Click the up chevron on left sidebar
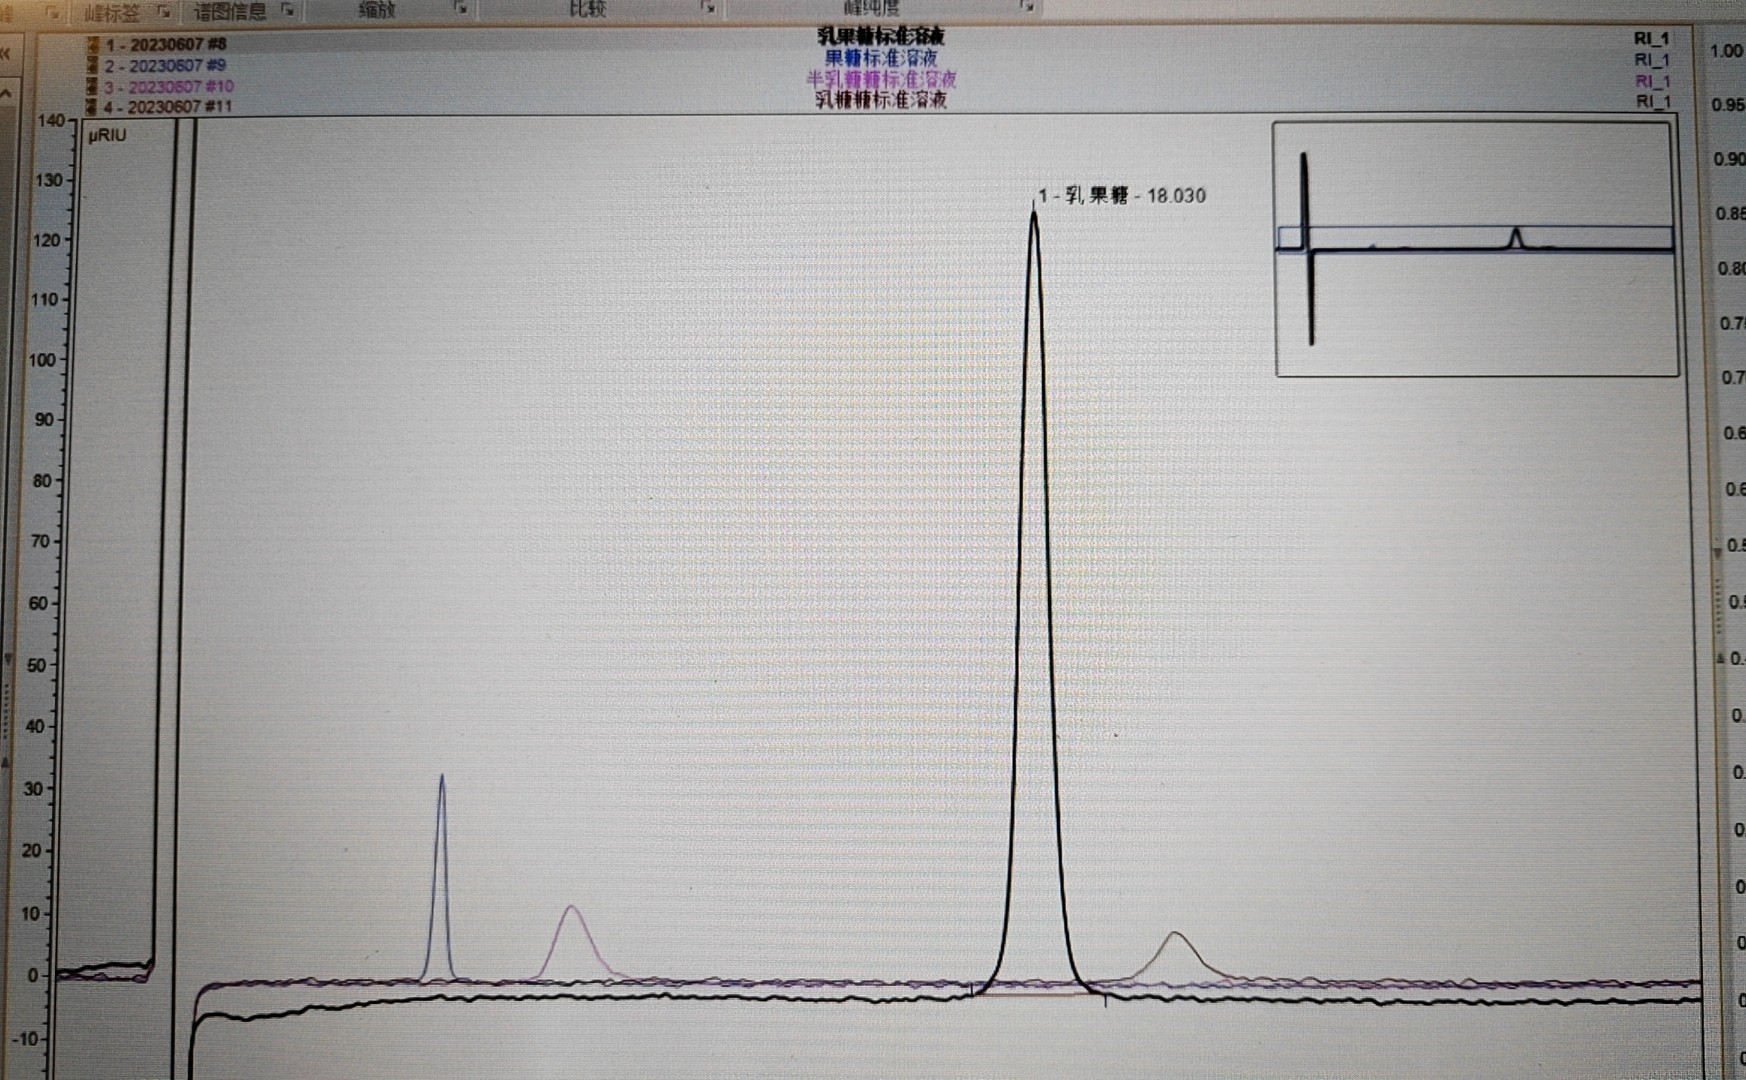The height and width of the screenshot is (1080, 1746). [6, 94]
